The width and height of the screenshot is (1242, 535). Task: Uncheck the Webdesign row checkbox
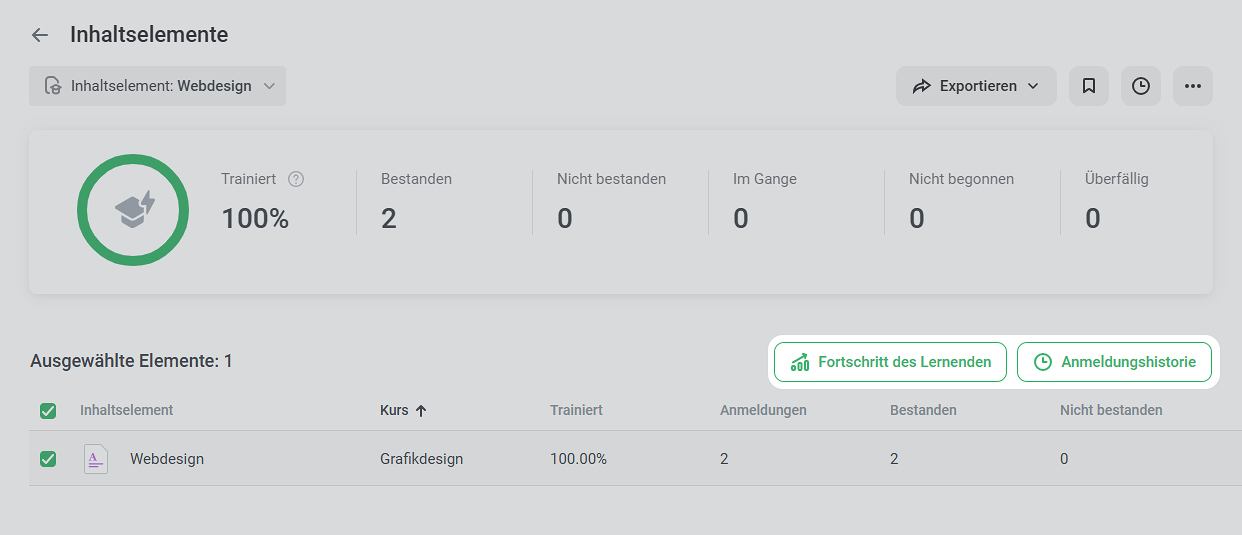tap(48, 459)
